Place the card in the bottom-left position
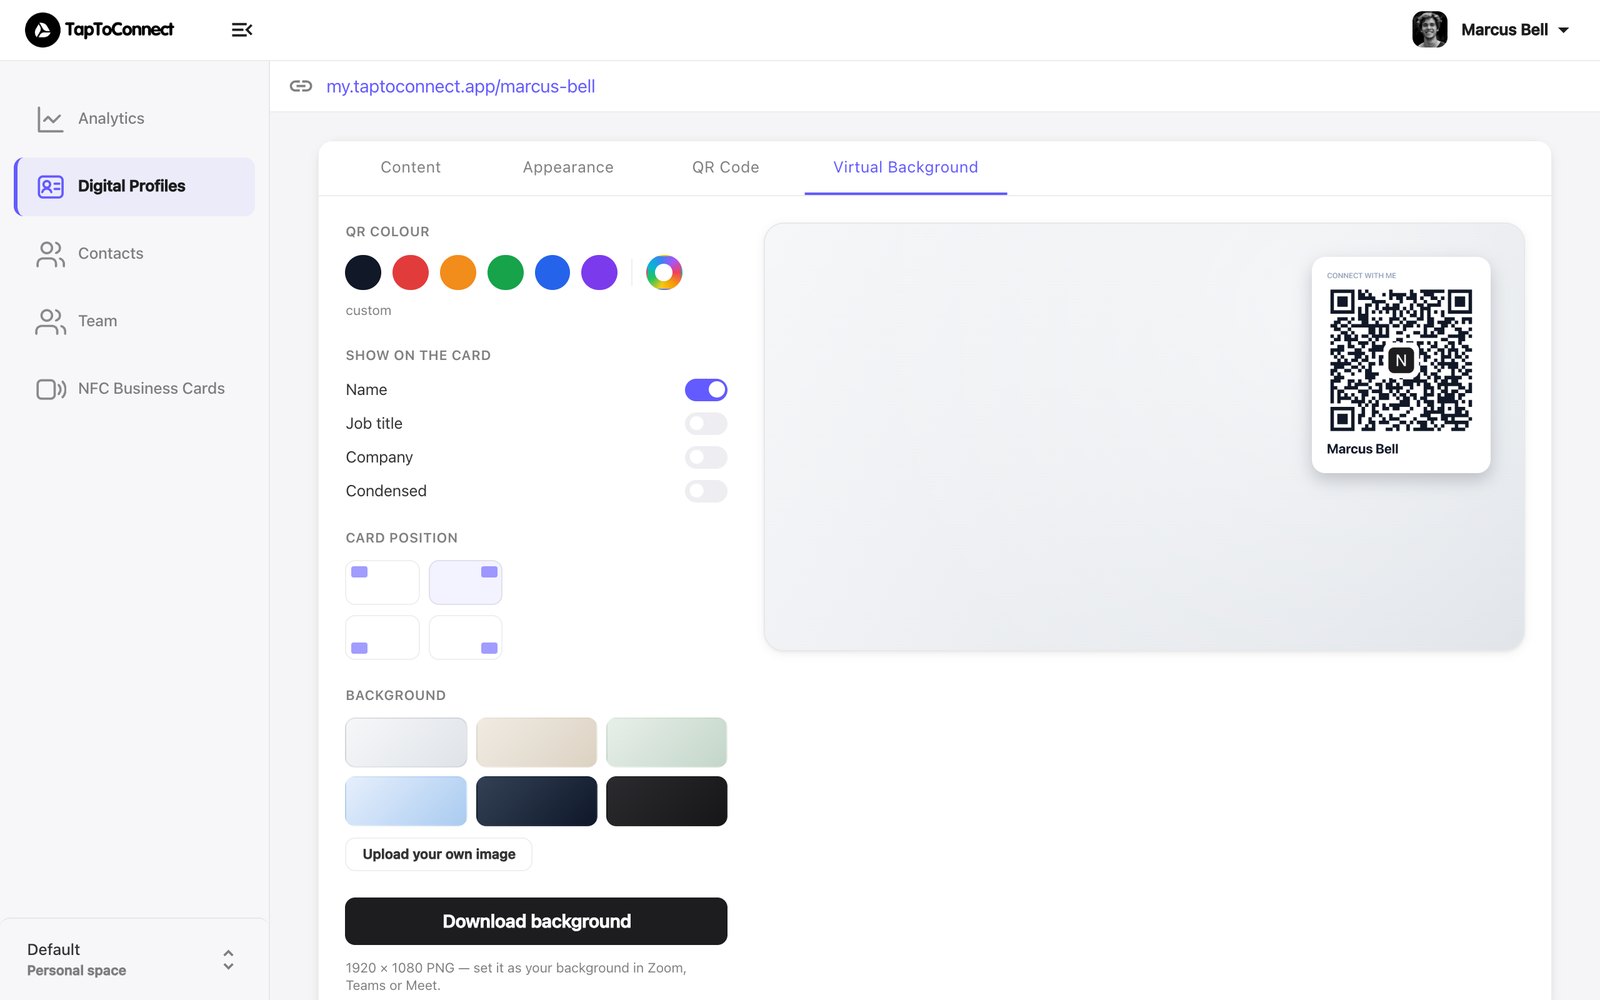1600x1000 pixels. 382,637
